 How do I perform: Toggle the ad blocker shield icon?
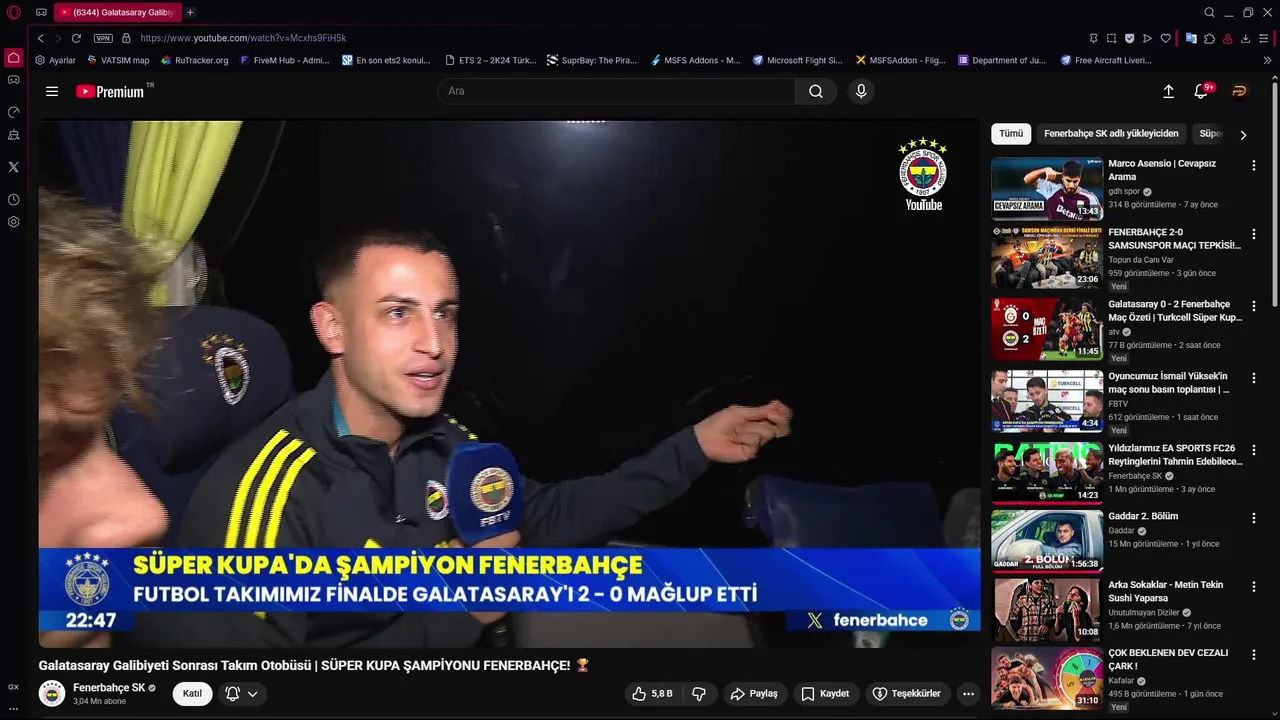coord(1130,38)
